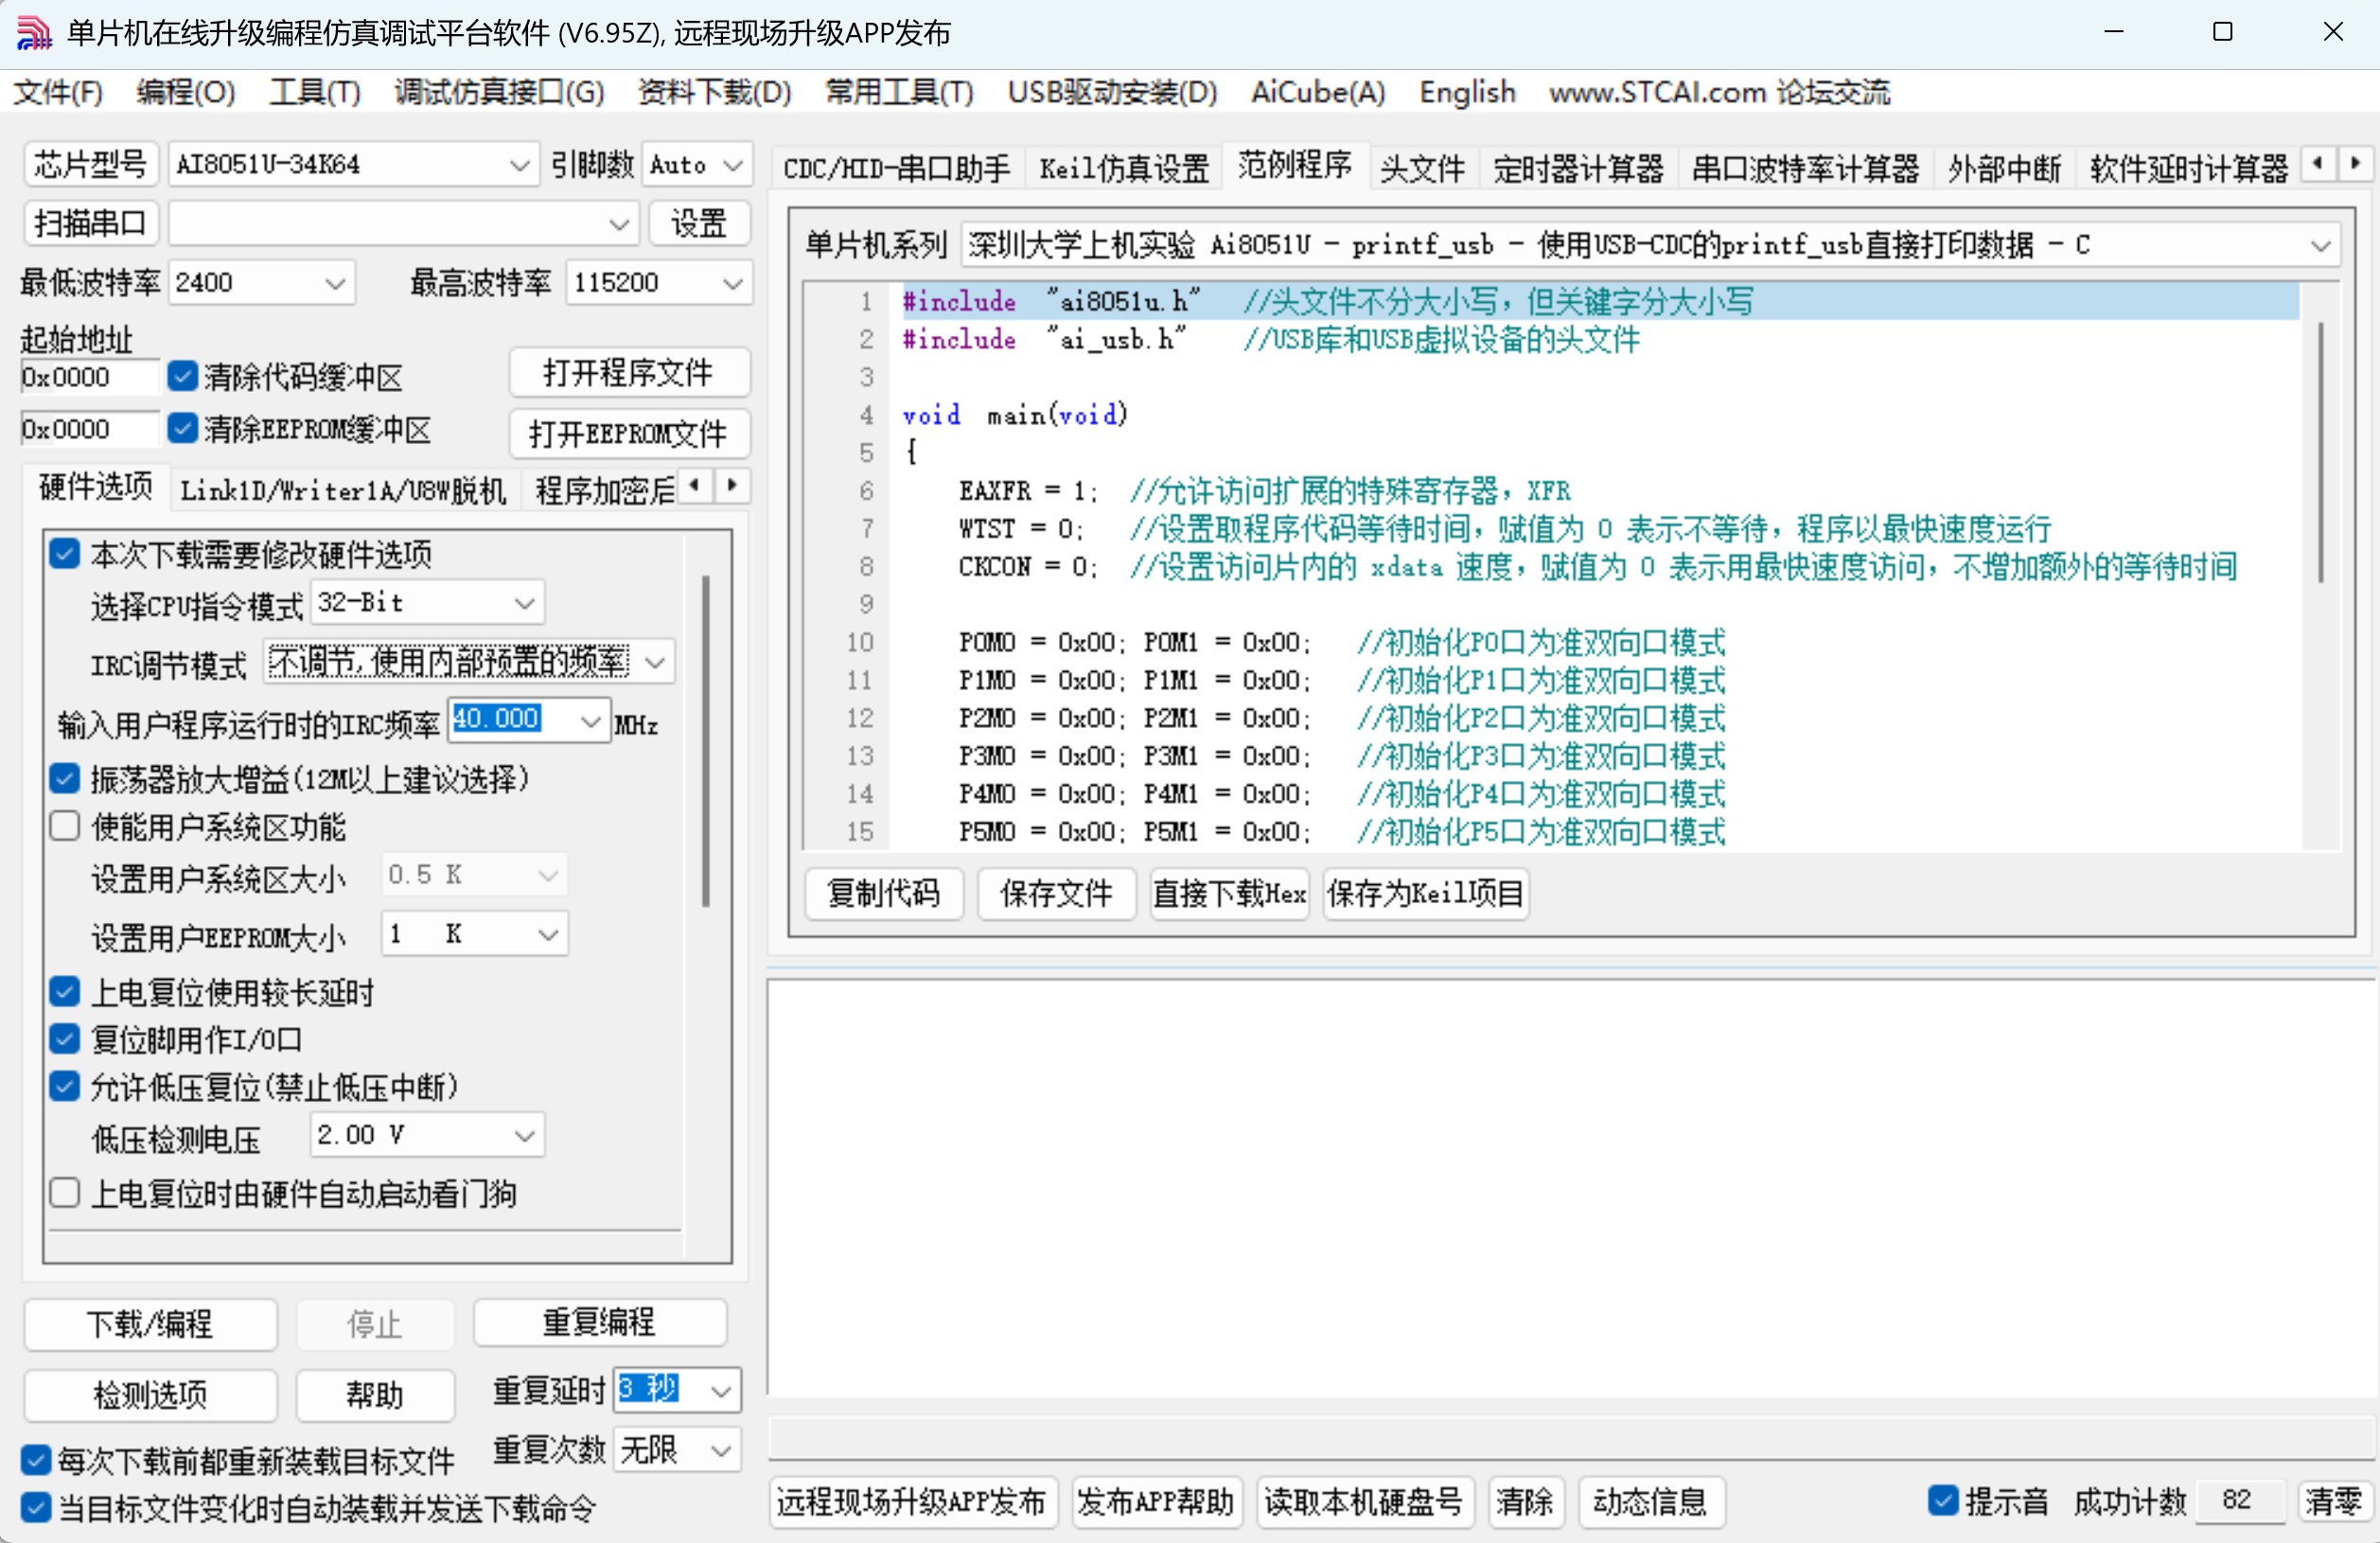
Task: Open the 编程(O) menu
Action: coord(186,92)
